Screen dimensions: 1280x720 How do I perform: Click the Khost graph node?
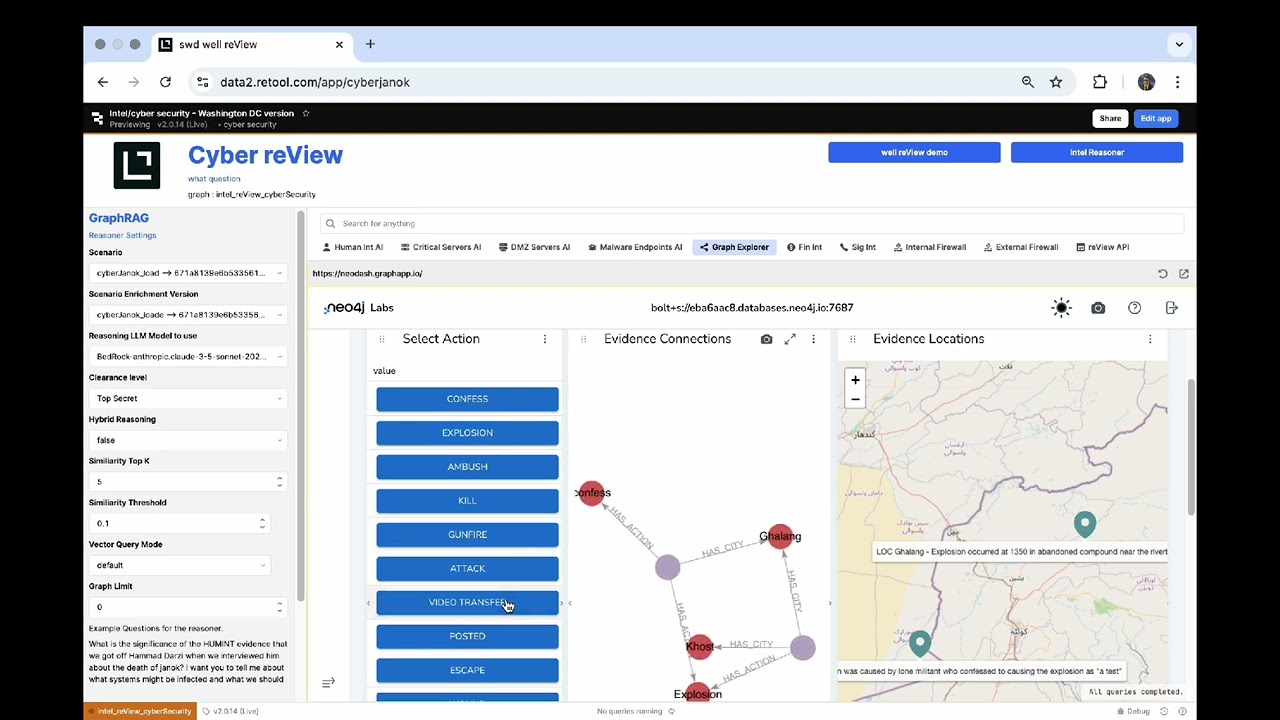pyautogui.click(x=700, y=647)
